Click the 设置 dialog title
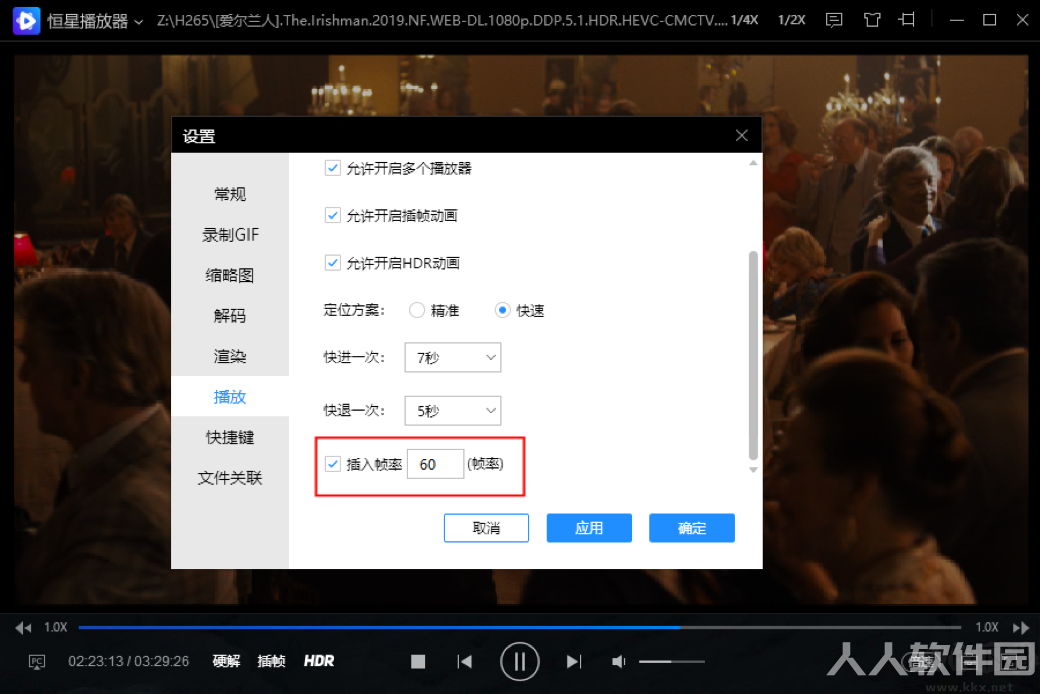1040x694 pixels. [199, 136]
